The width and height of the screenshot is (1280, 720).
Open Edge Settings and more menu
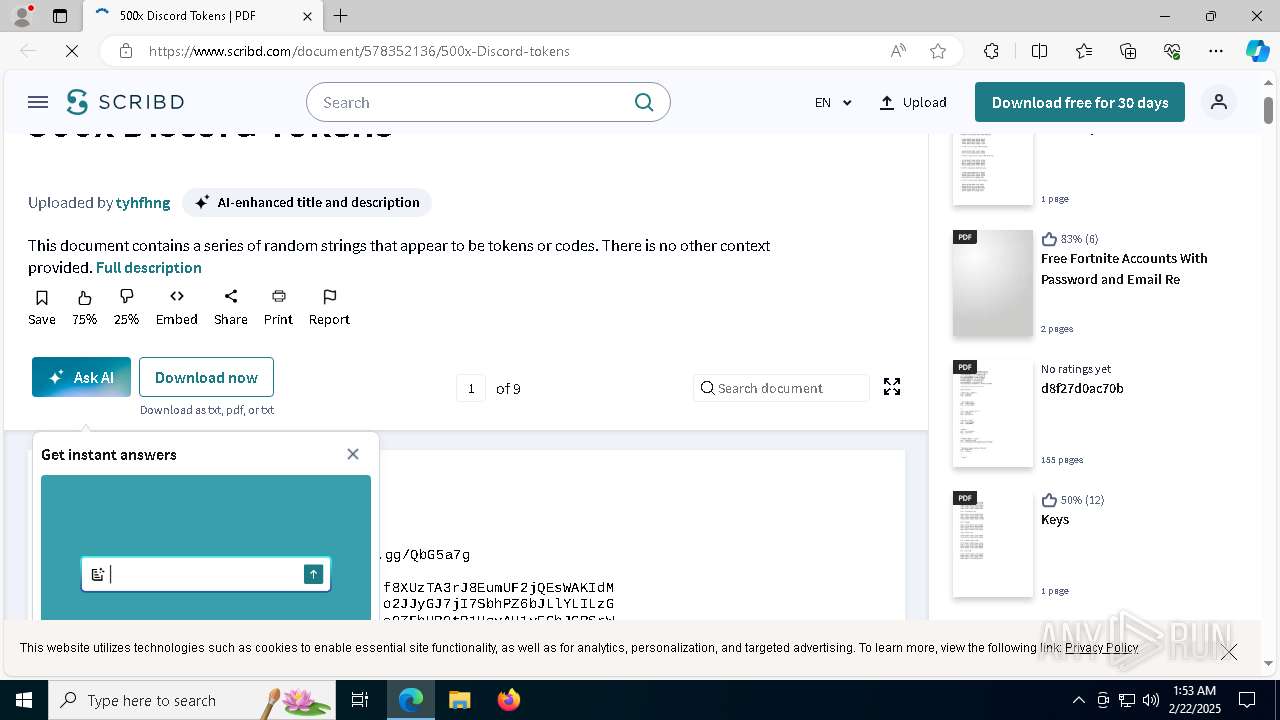tap(1216, 51)
